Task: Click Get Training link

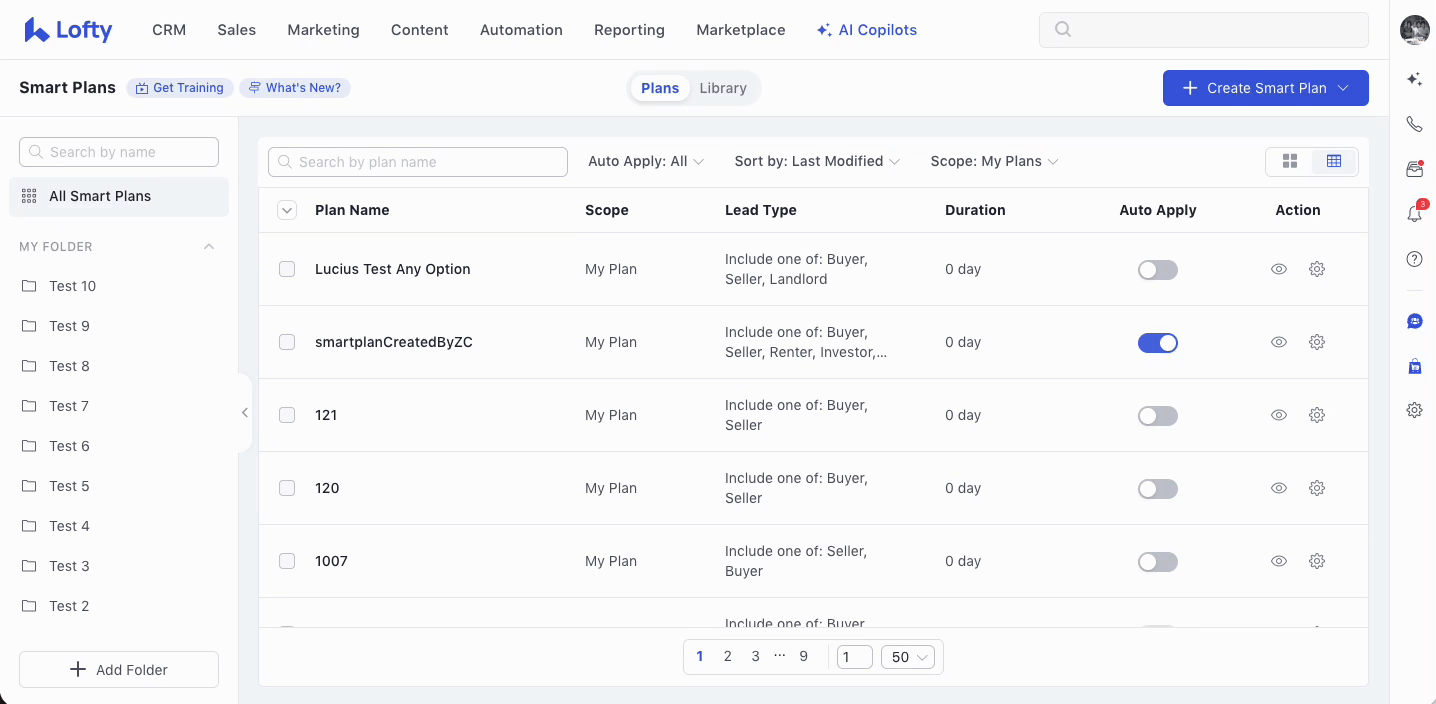Action: [180, 88]
